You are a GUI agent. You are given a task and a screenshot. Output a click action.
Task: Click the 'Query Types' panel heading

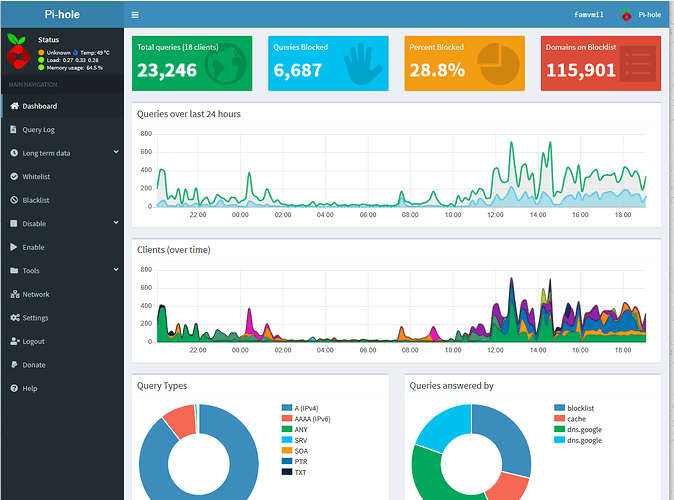[x=162, y=386]
